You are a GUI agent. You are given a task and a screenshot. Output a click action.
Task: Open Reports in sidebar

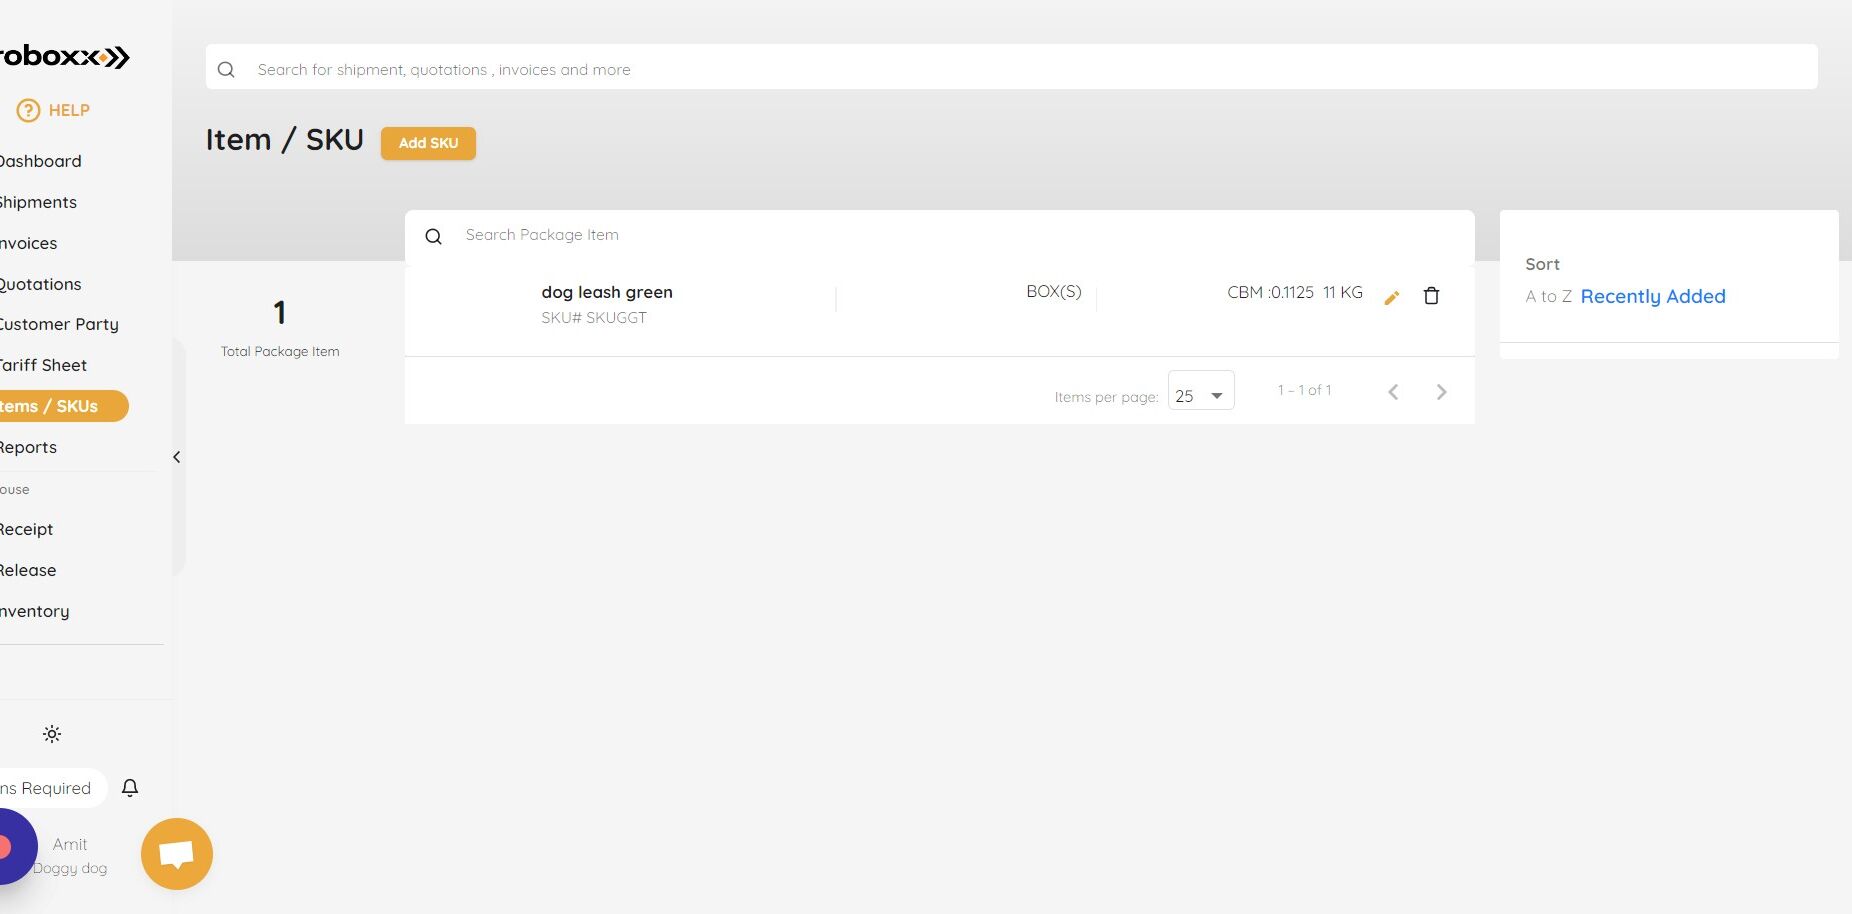click(28, 447)
